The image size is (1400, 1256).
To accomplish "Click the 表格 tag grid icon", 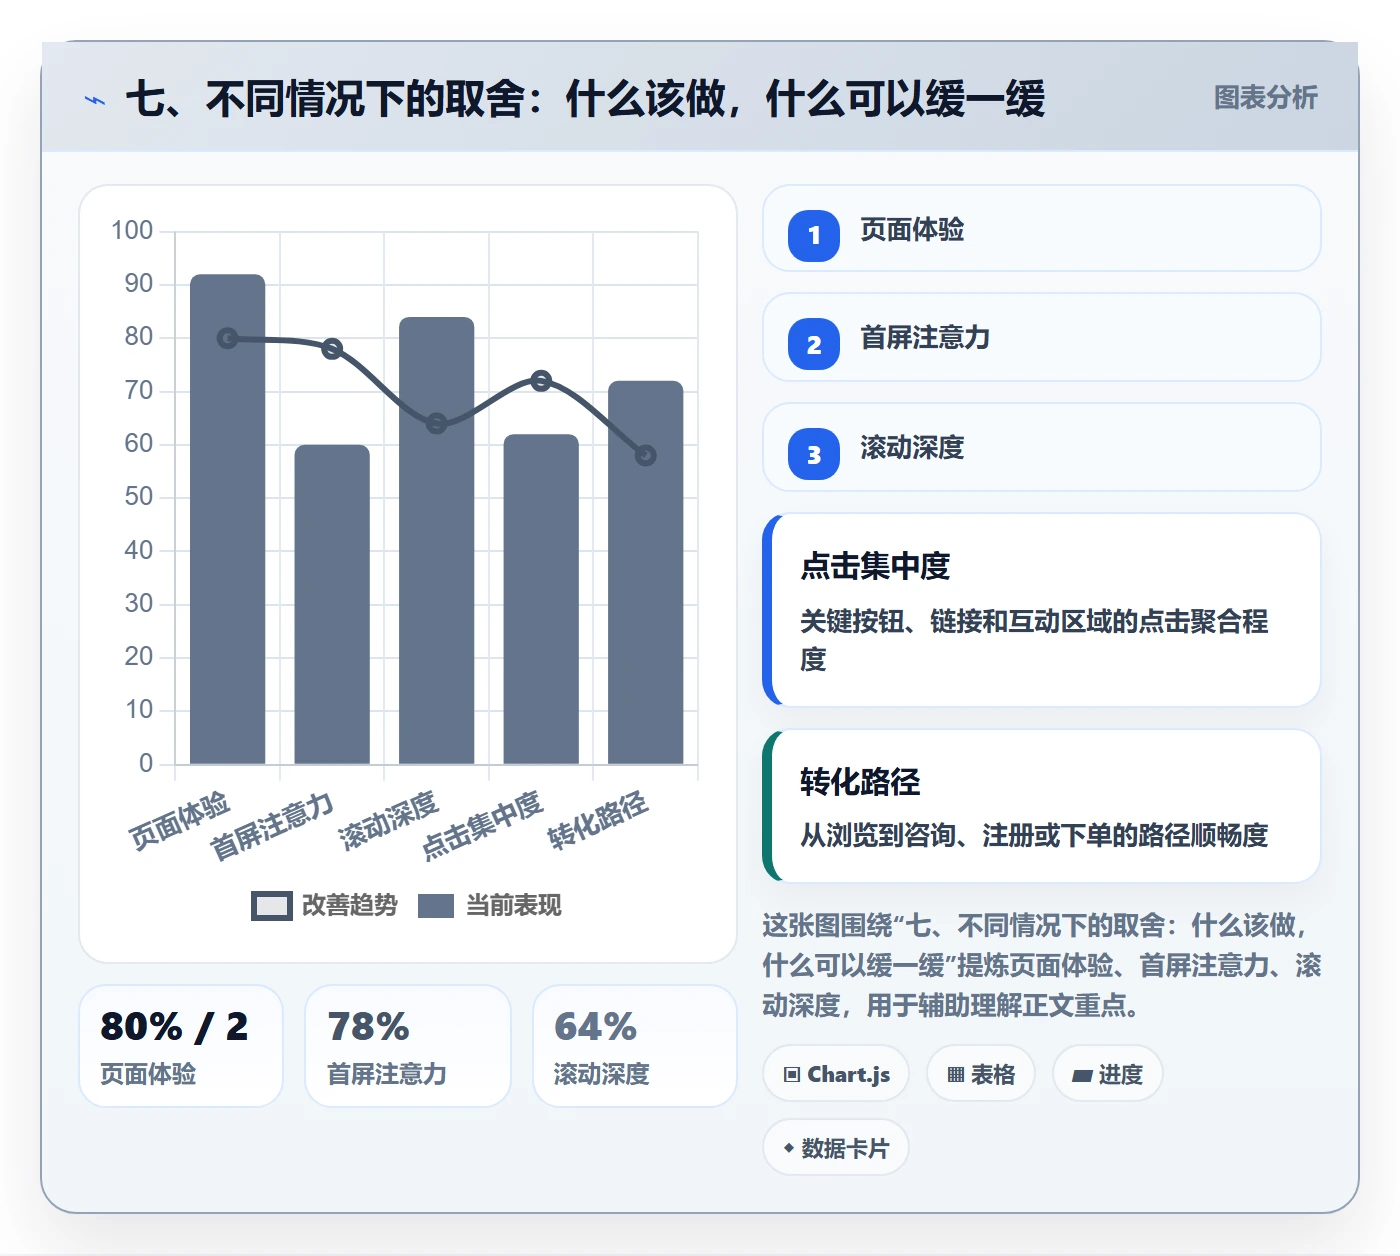I will 956,1075.
